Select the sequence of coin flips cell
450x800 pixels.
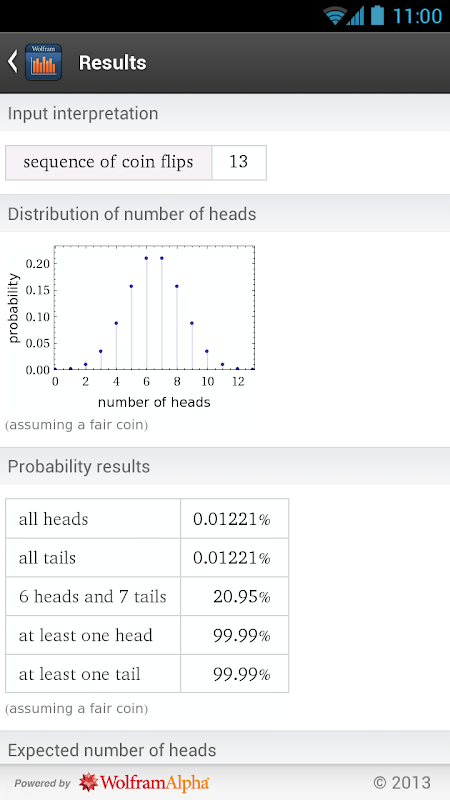[x=108, y=162]
